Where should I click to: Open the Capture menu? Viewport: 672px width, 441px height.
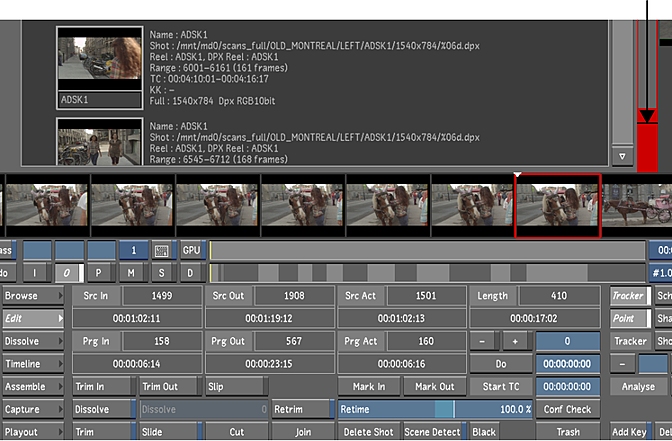tap(33, 409)
